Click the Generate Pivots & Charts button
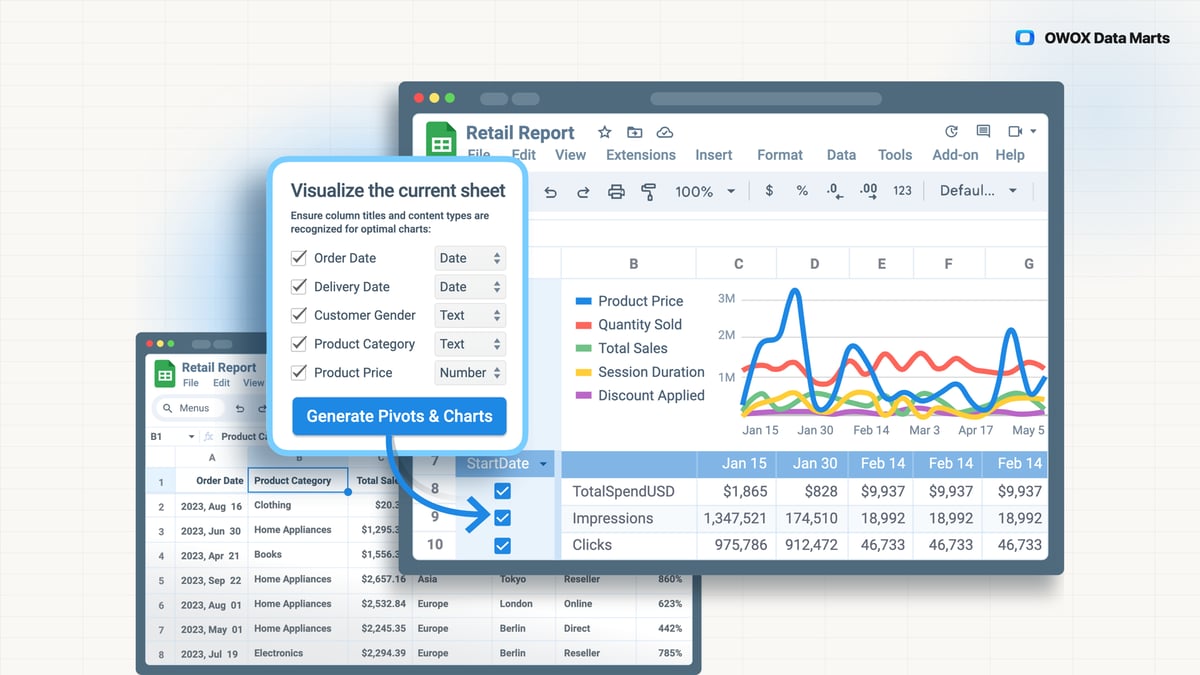 (399, 416)
